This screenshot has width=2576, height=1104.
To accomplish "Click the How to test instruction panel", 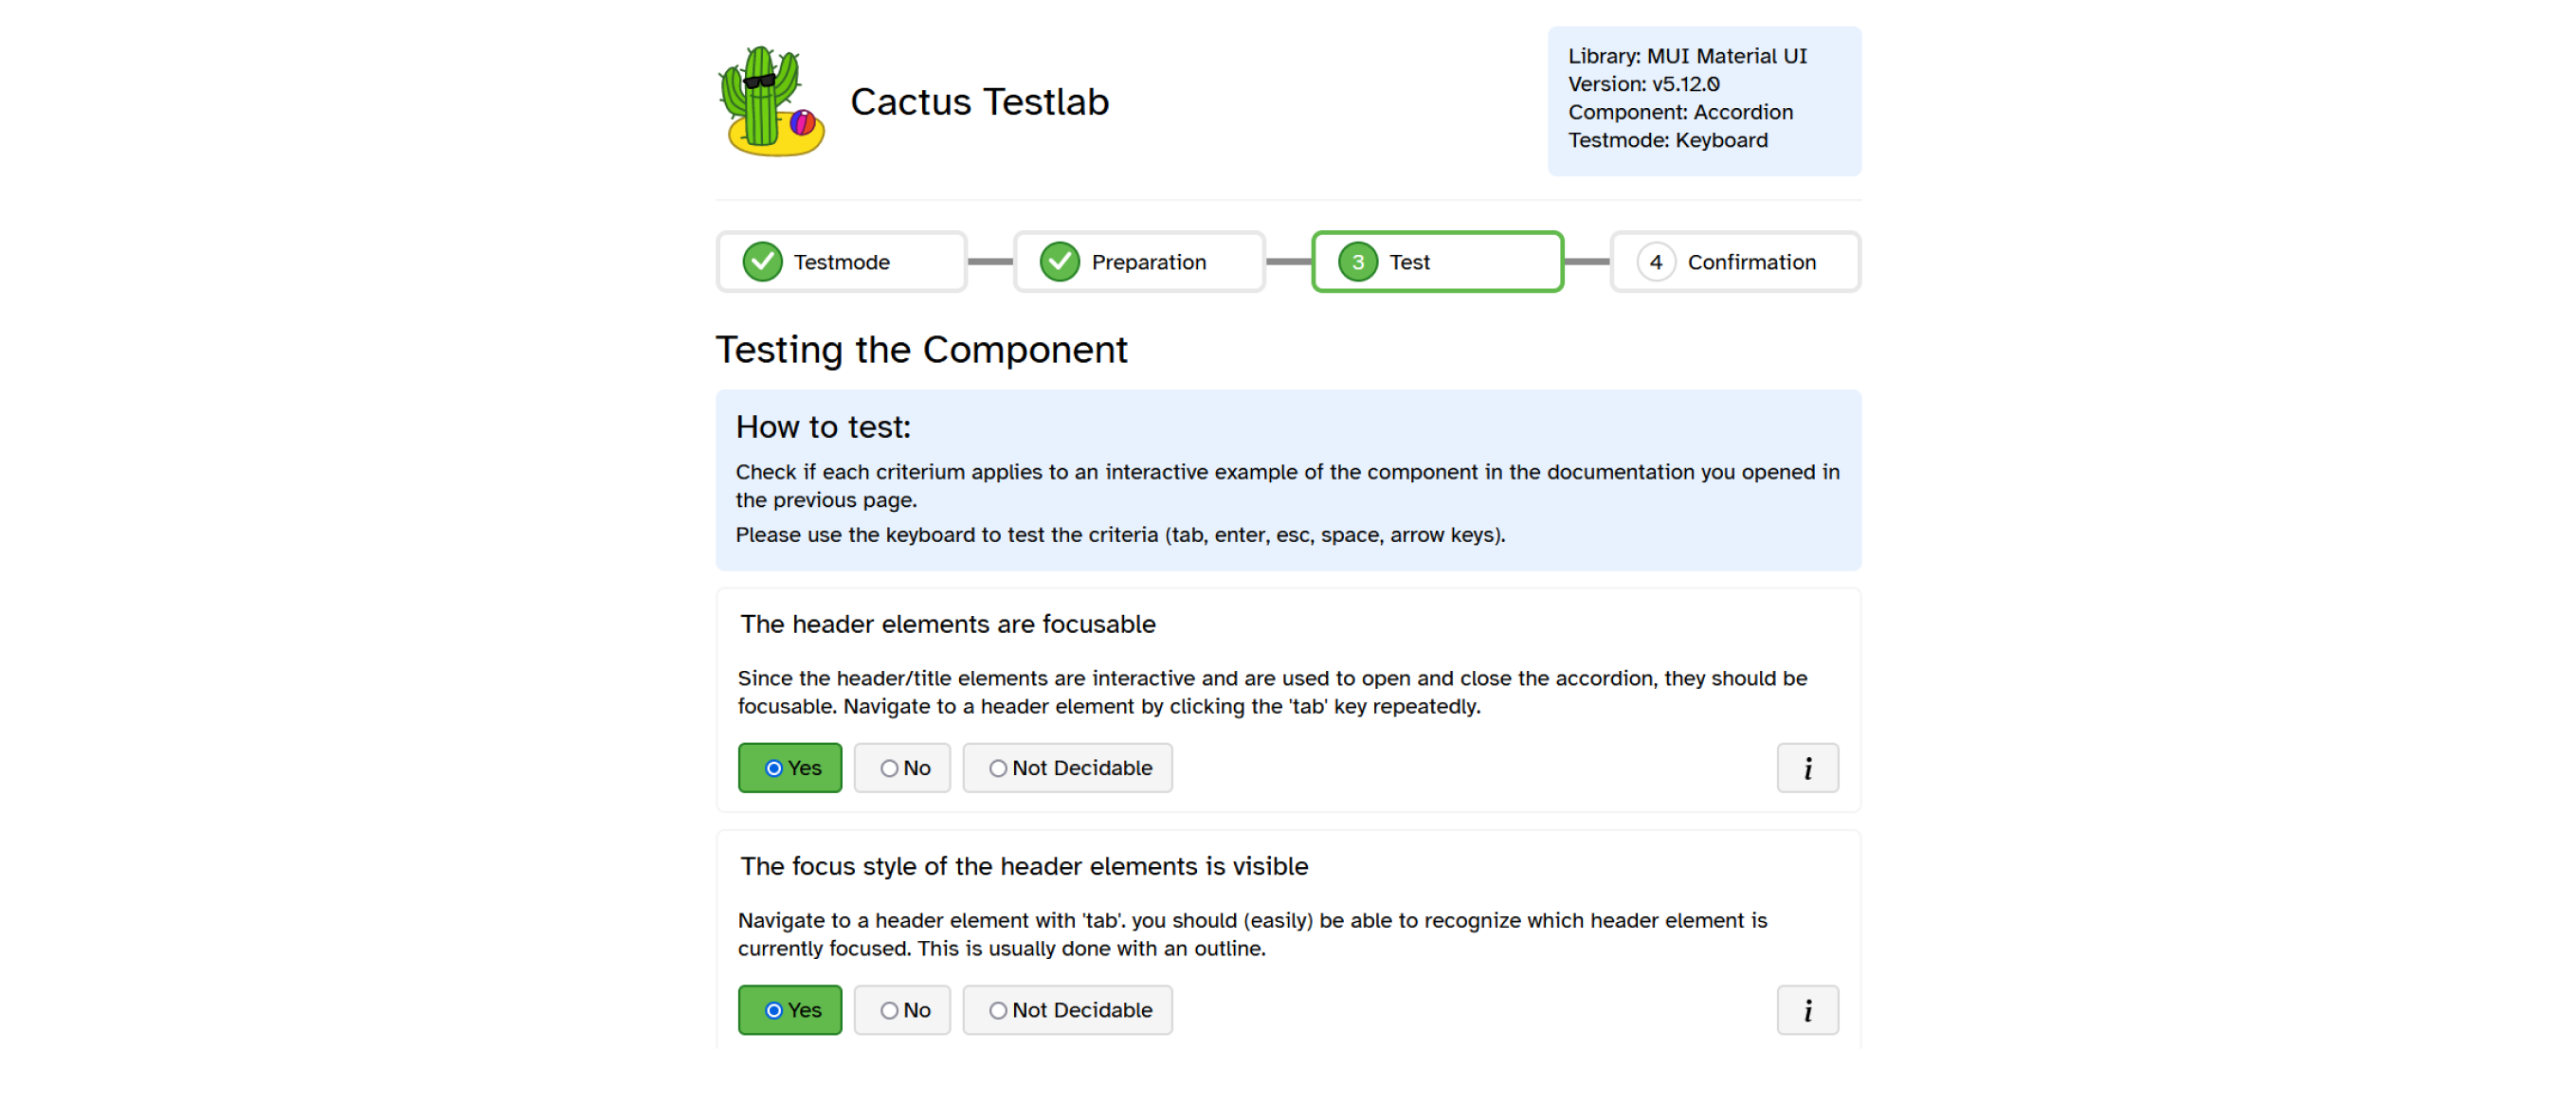I will (1287, 480).
